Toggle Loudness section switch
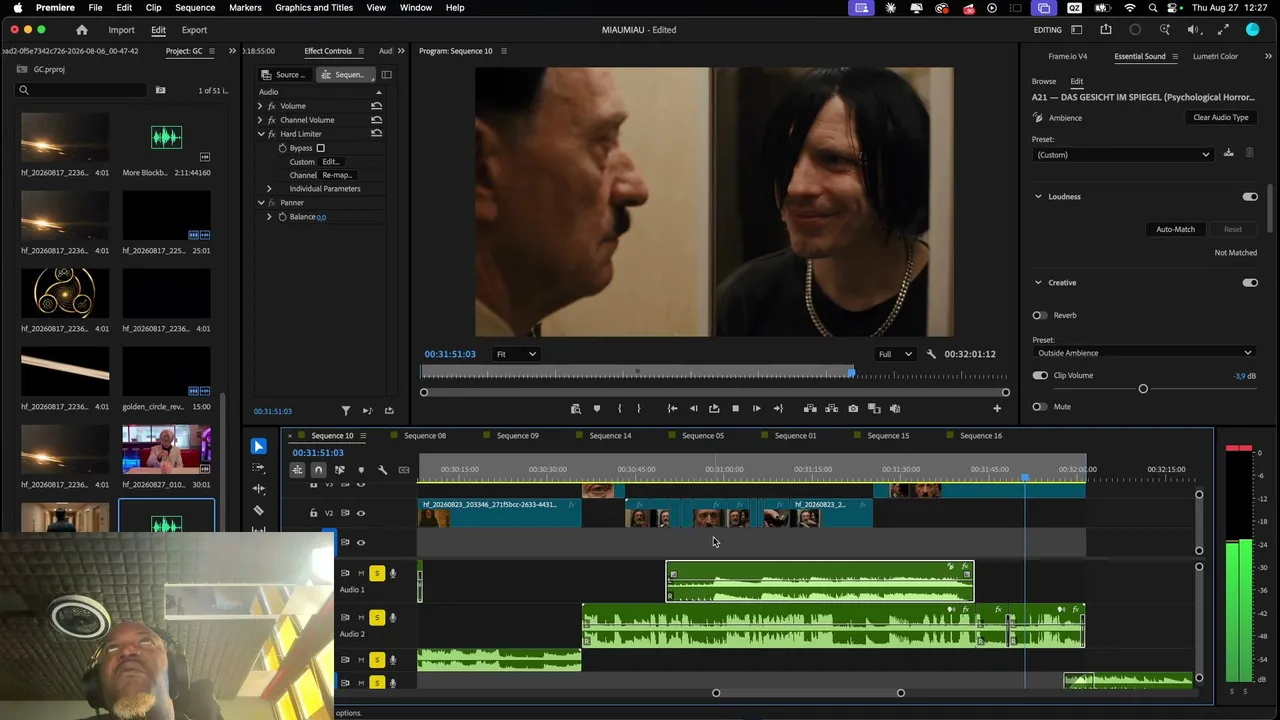This screenshot has width=1280, height=720. coord(1250,197)
